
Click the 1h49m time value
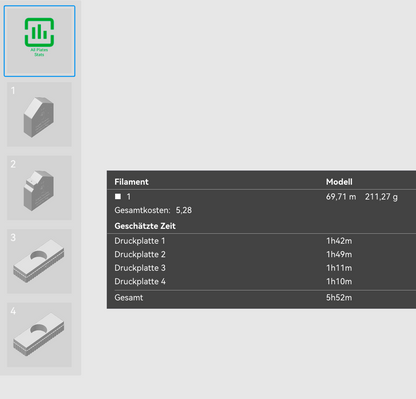tap(339, 254)
